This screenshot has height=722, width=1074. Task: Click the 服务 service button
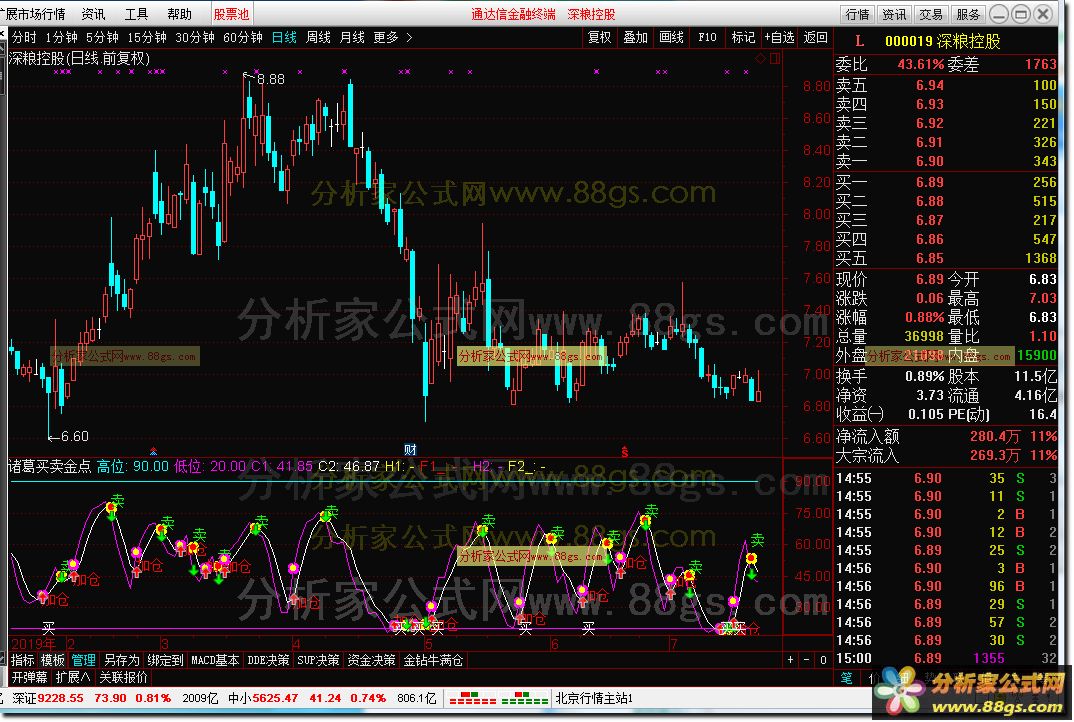pyautogui.click(x=968, y=14)
